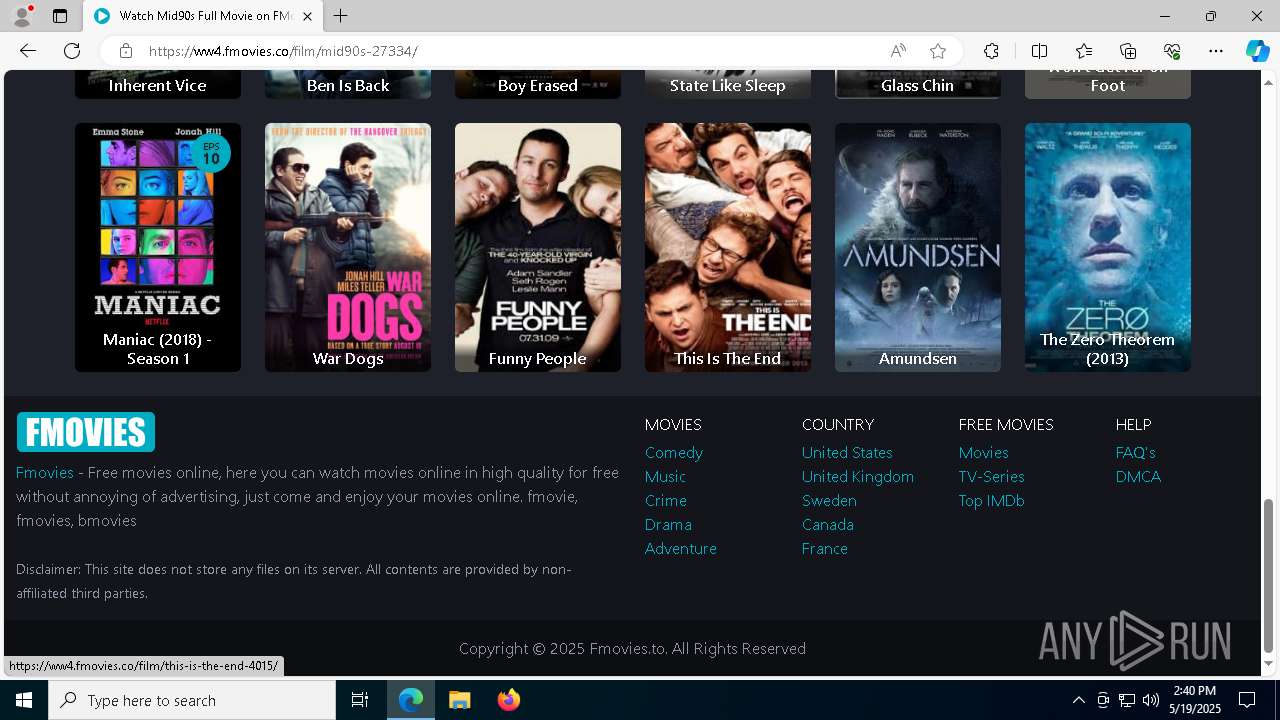Click the FMOVIES footer logo

pyautogui.click(x=86, y=432)
